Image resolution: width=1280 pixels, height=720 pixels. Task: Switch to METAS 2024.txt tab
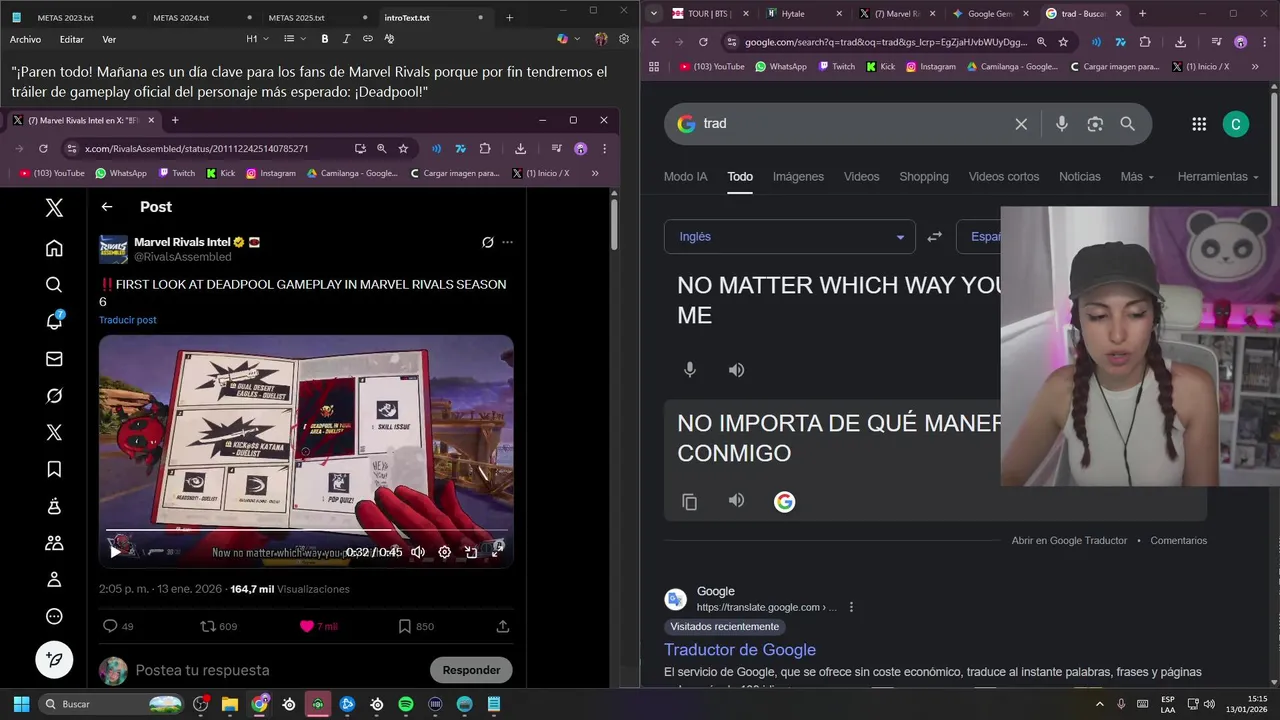click(181, 17)
